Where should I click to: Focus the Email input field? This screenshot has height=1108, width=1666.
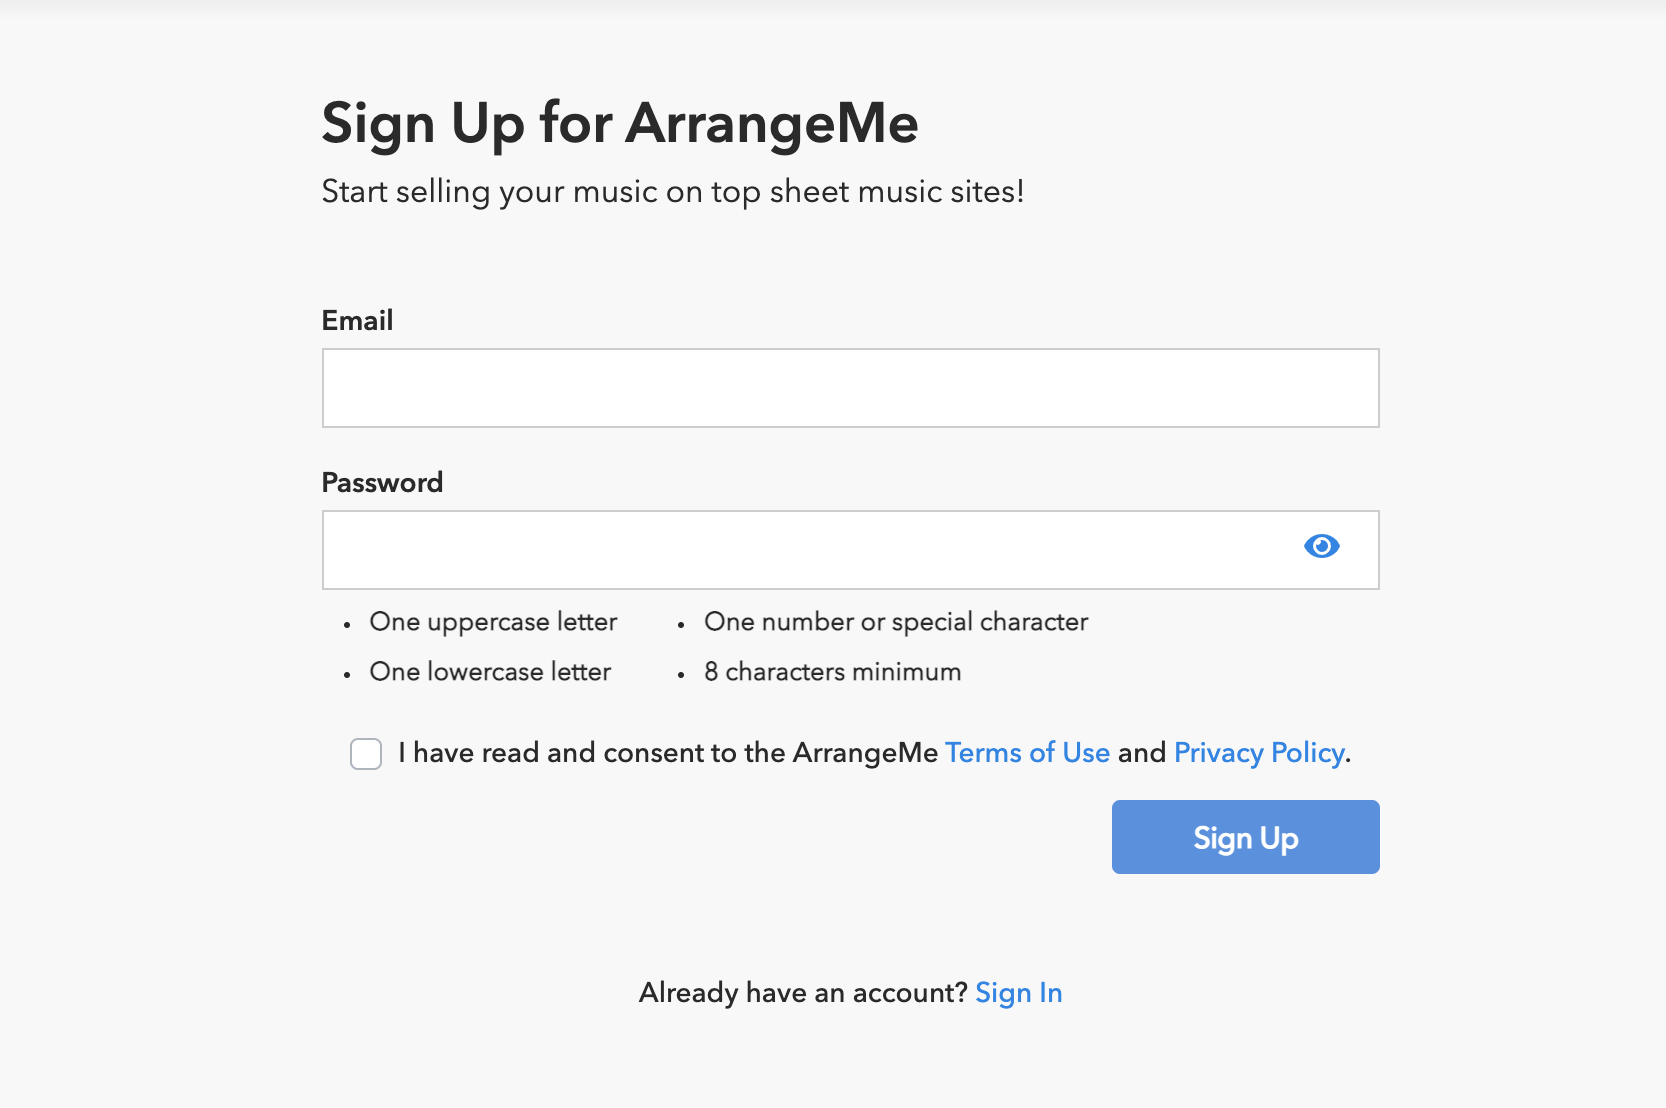click(x=850, y=388)
